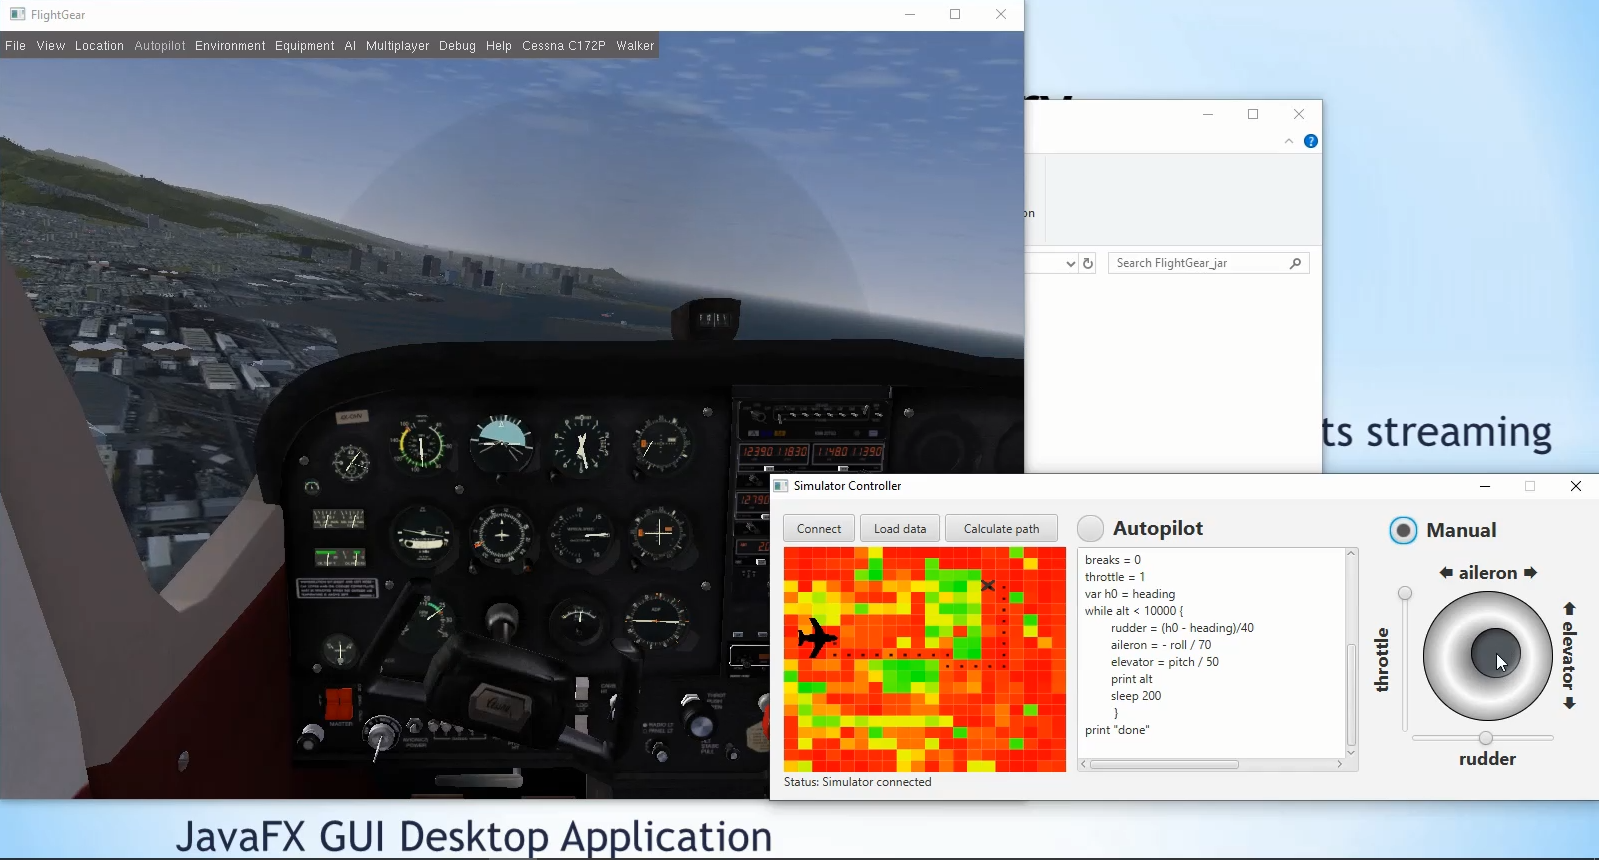Open the Multiplayer menu

tap(397, 46)
